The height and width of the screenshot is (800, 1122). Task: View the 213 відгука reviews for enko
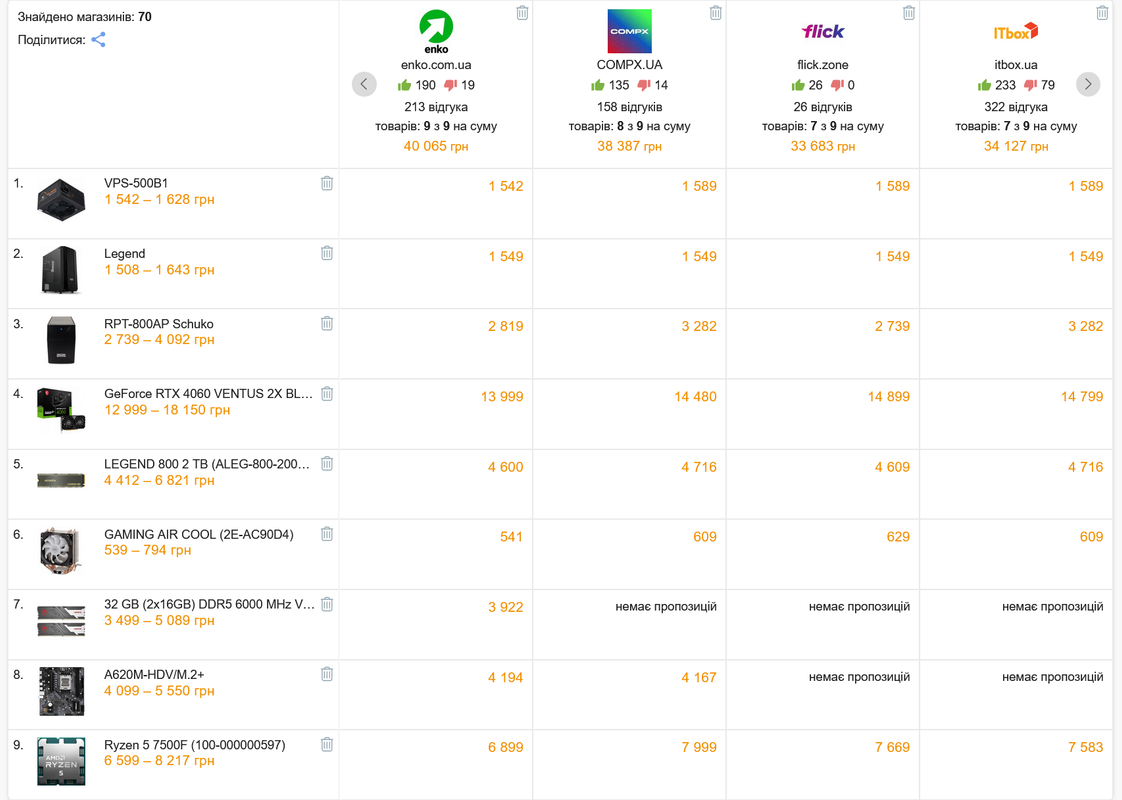point(436,107)
